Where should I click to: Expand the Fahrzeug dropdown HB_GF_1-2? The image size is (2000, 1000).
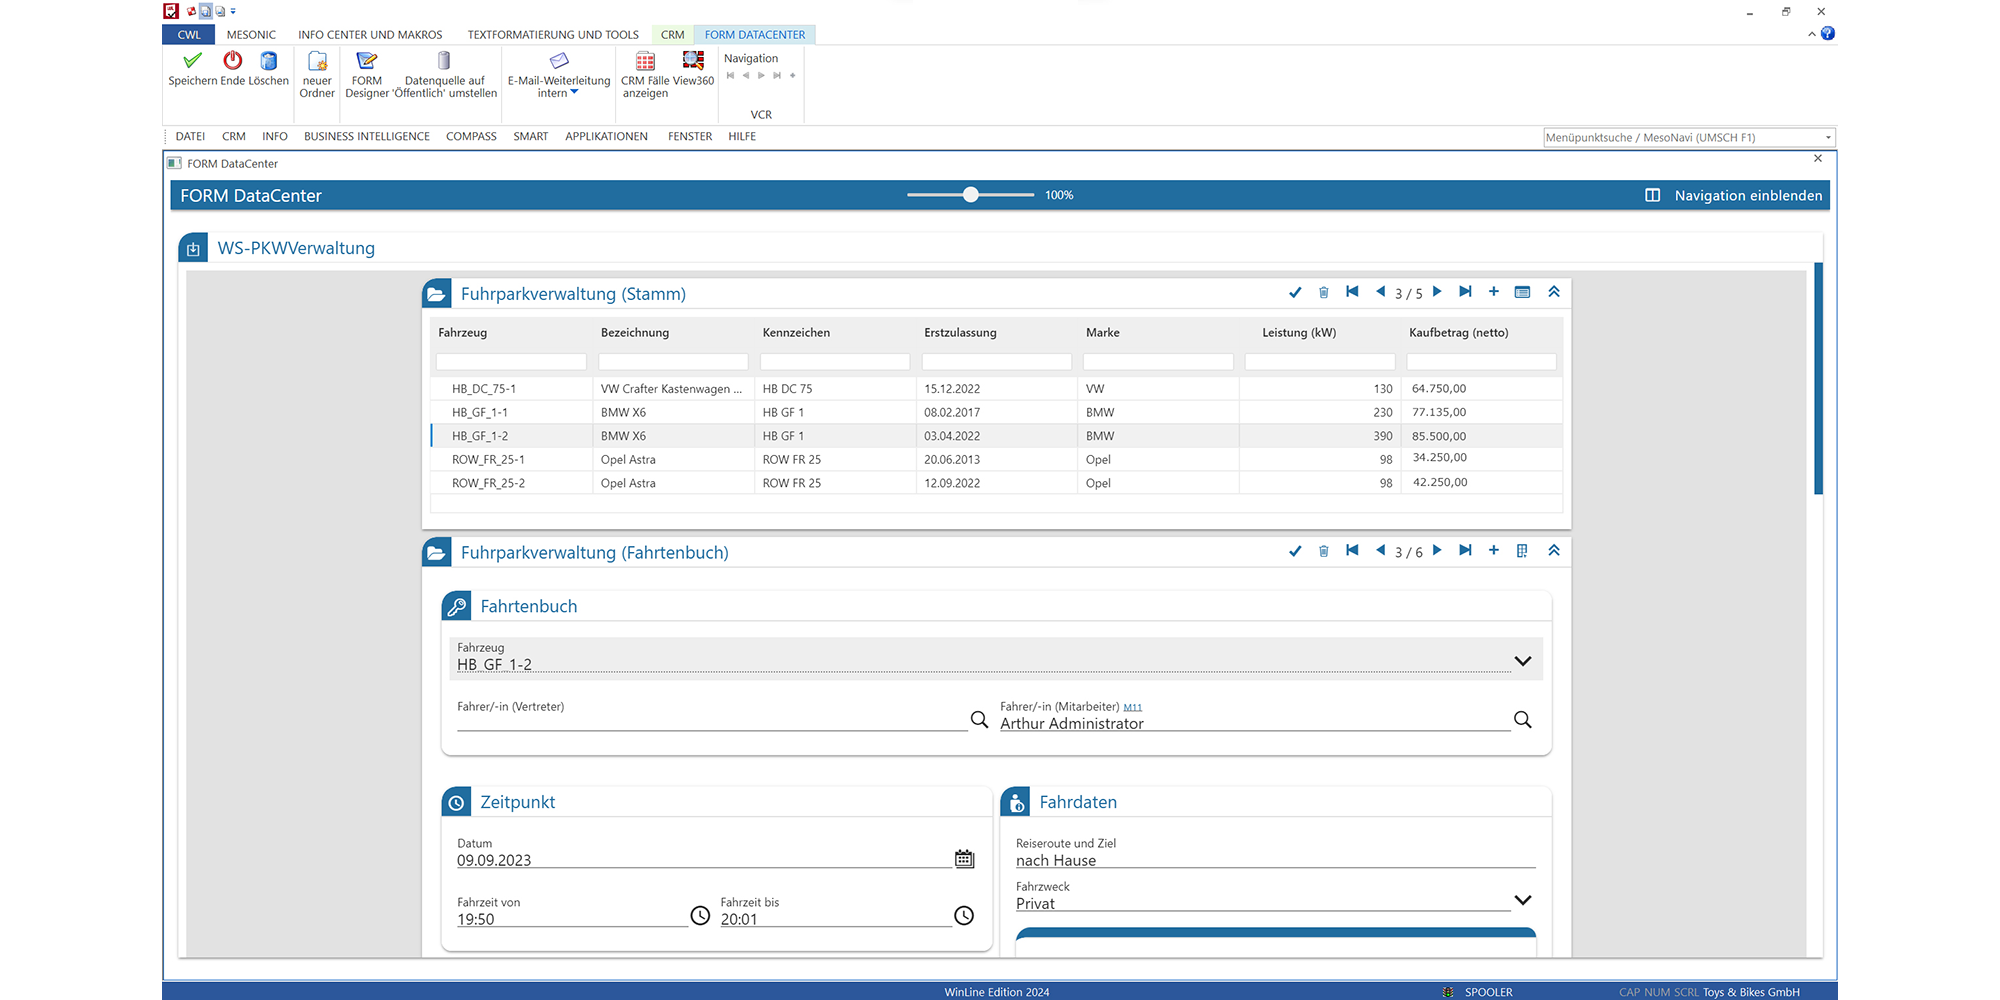tap(1522, 661)
